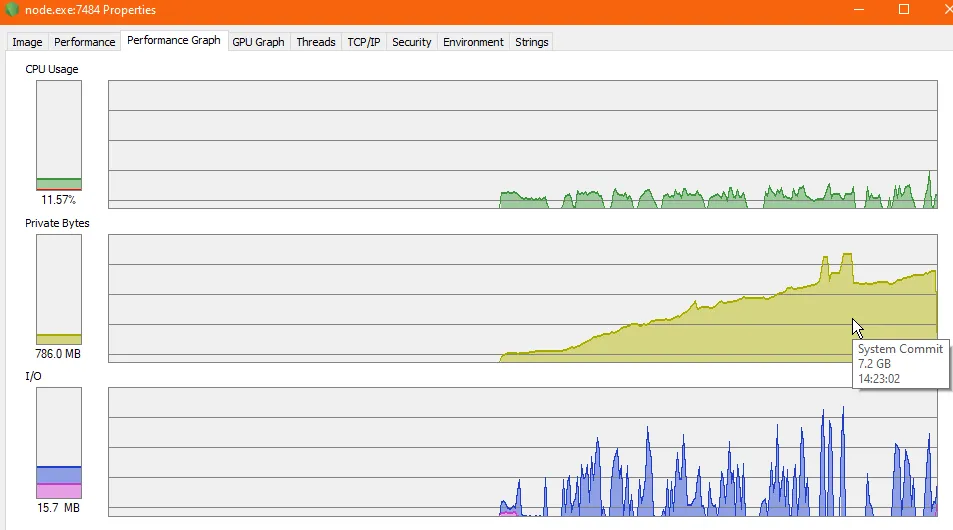This screenshot has height=530, width=953.
Task: Switch to the Threads tab
Action: [316, 42]
